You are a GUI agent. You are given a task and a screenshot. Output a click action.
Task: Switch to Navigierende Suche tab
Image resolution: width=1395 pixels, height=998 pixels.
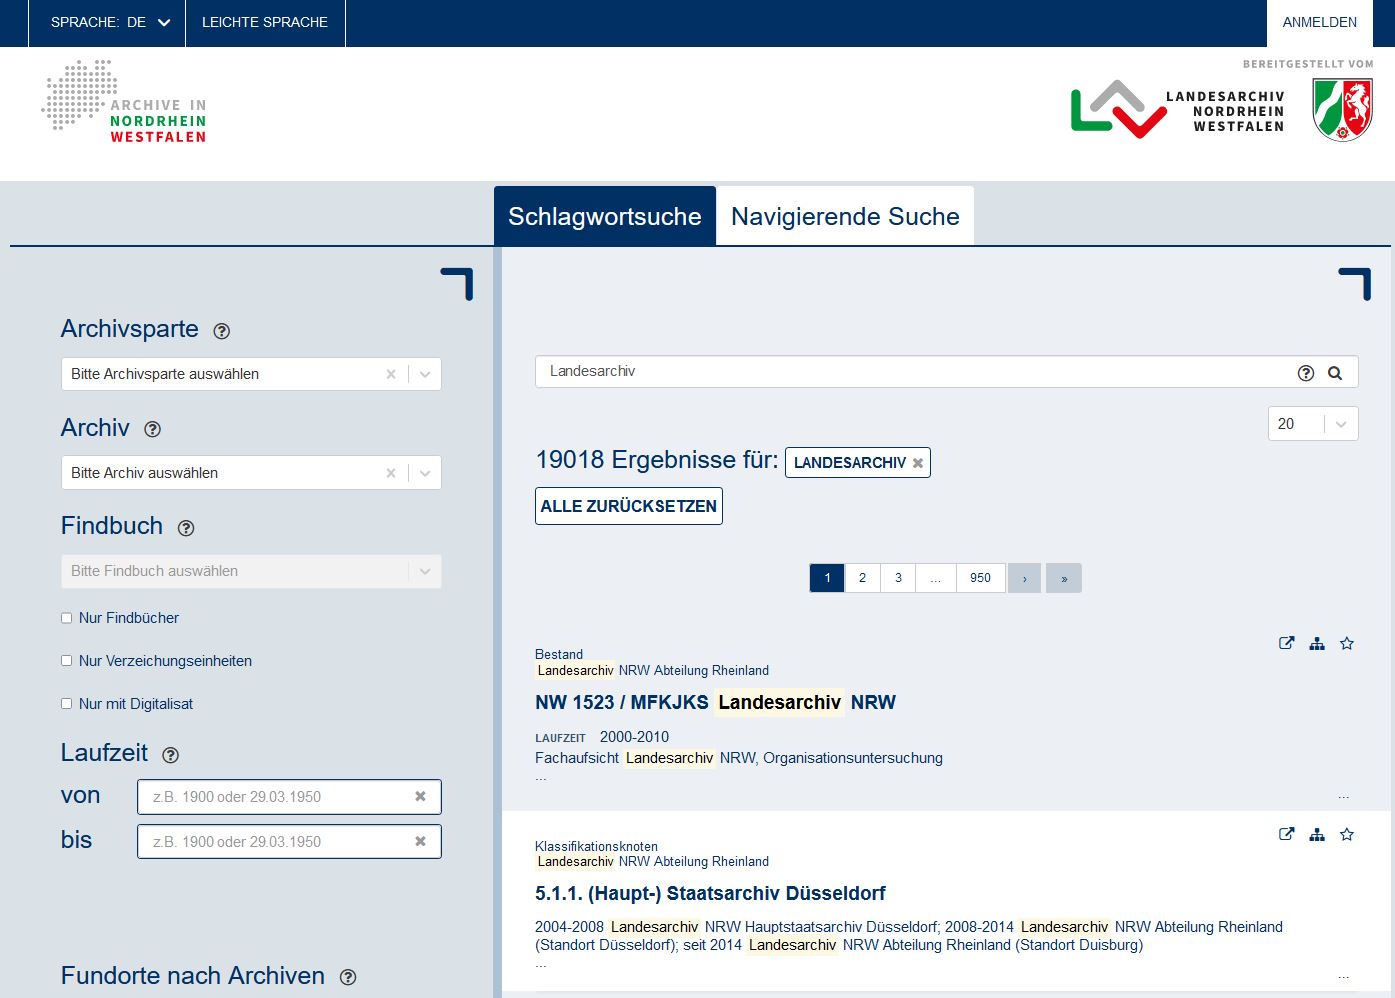click(845, 216)
